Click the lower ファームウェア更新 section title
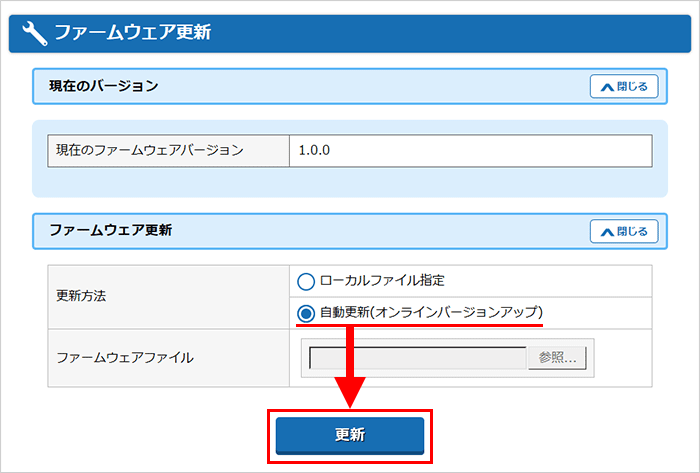This screenshot has height=473, width=700. 111,231
